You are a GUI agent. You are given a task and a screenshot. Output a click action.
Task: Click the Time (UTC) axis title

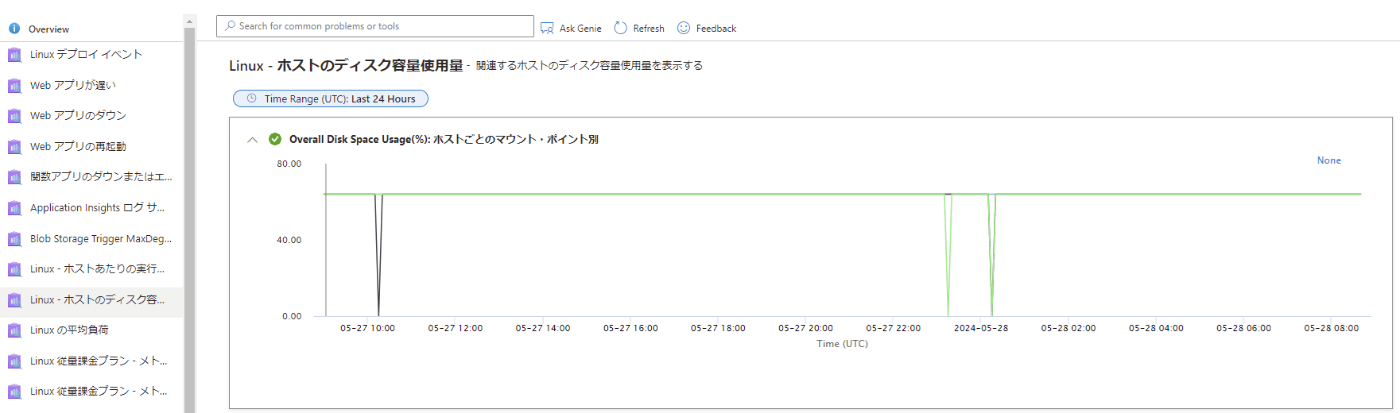[842, 343]
